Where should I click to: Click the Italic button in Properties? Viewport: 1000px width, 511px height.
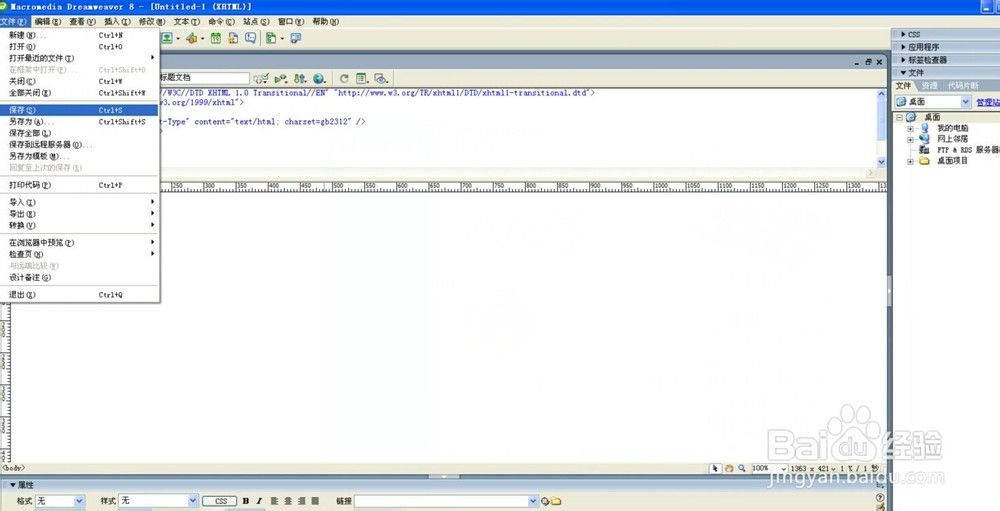tap(259, 501)
